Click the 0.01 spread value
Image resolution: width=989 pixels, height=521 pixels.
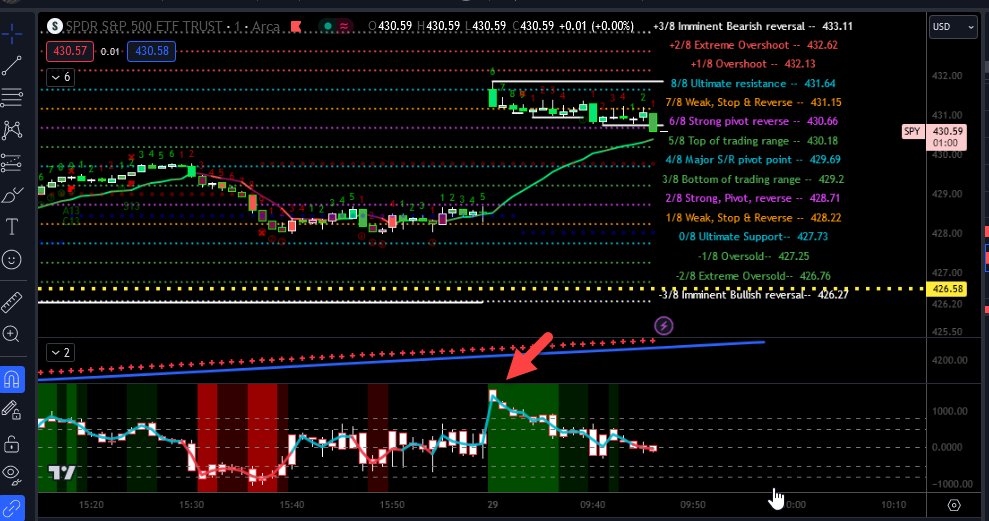coord(110,52)
